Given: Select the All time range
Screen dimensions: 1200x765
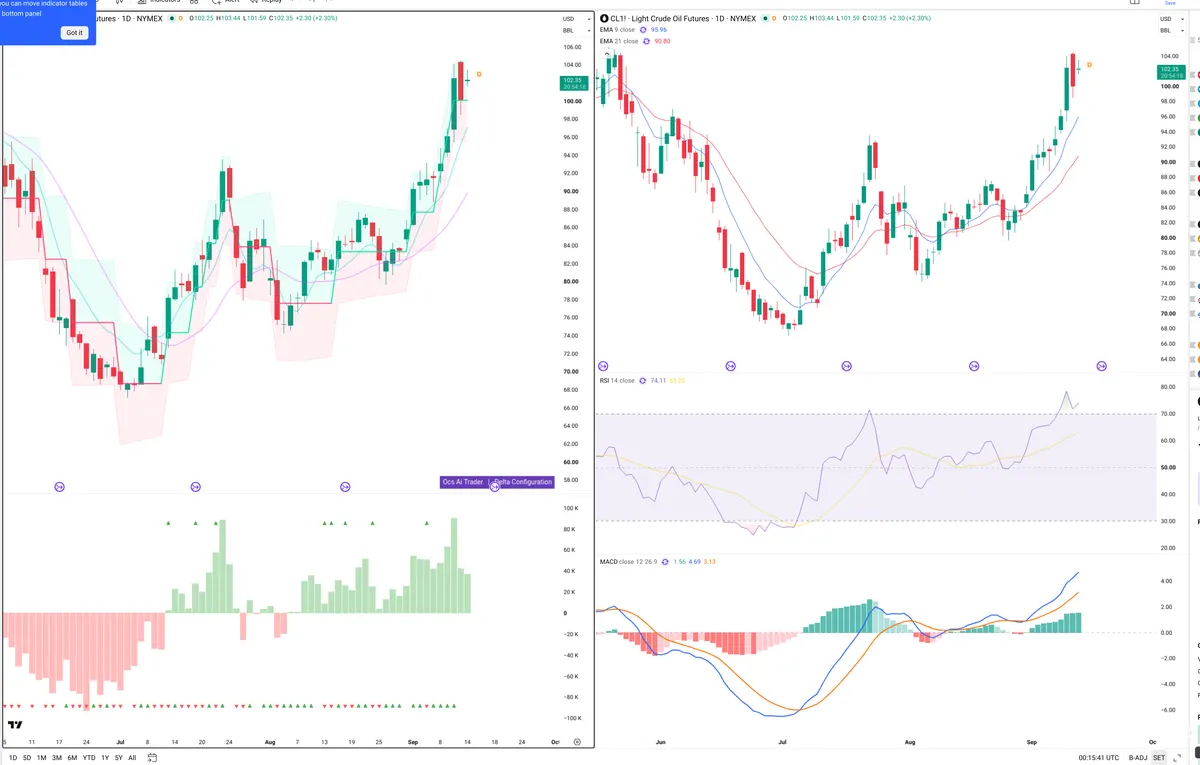Looking at the screenshot, I should tap(132, 758).
